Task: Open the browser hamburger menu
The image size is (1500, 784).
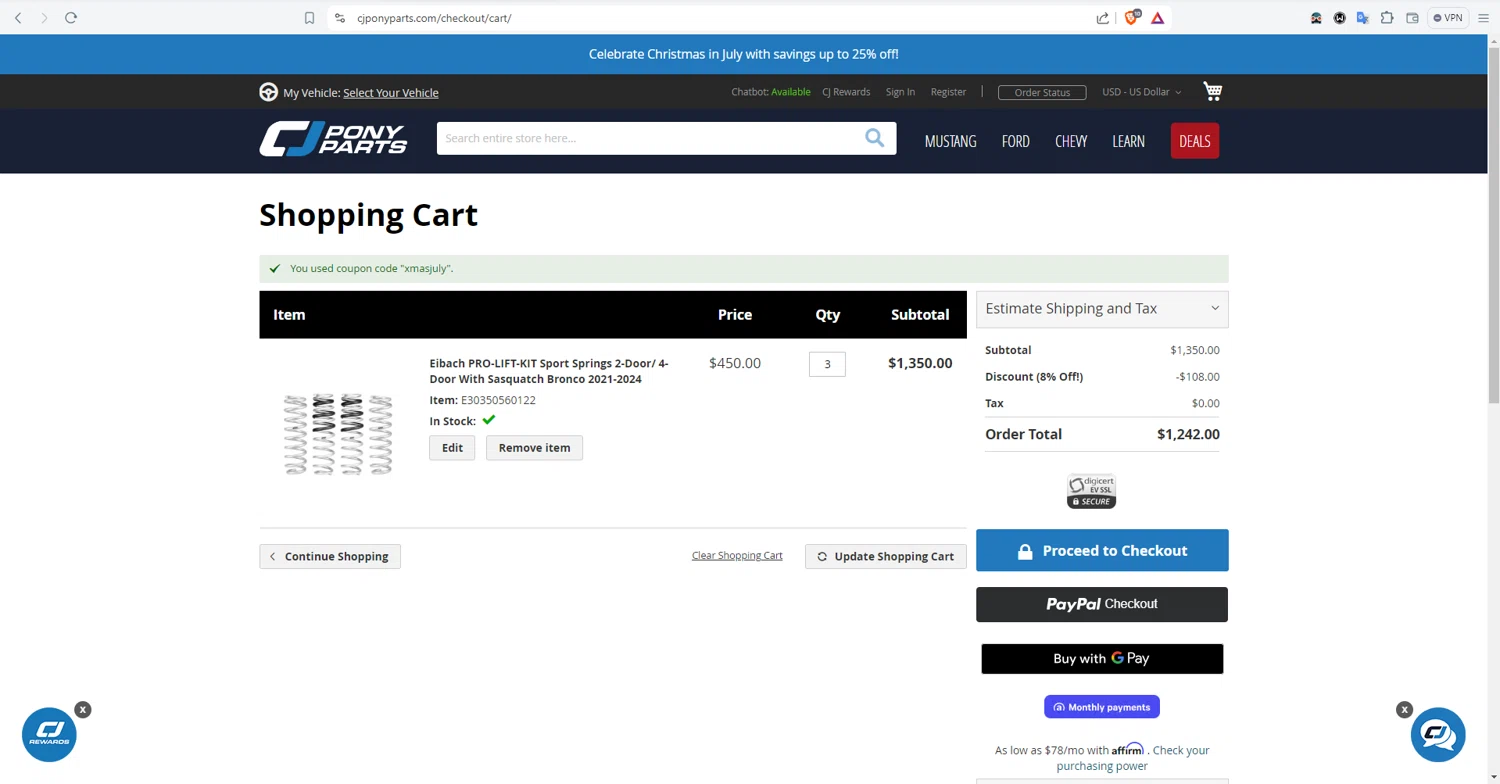Action: (x=1482, y=18)
